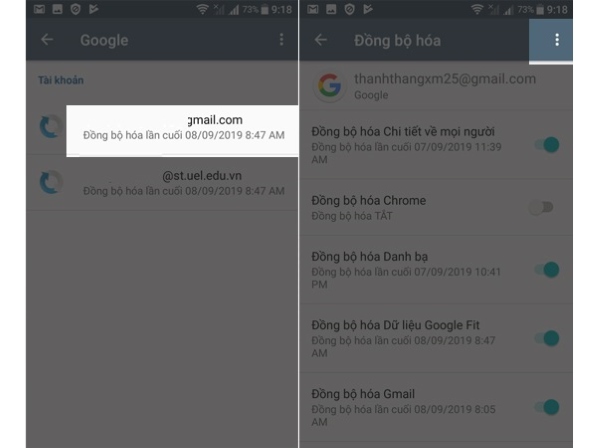
Task: Disable Đồng bộ hóa Gmail switch
Action: pyautogui.click(x=548, y=407)
